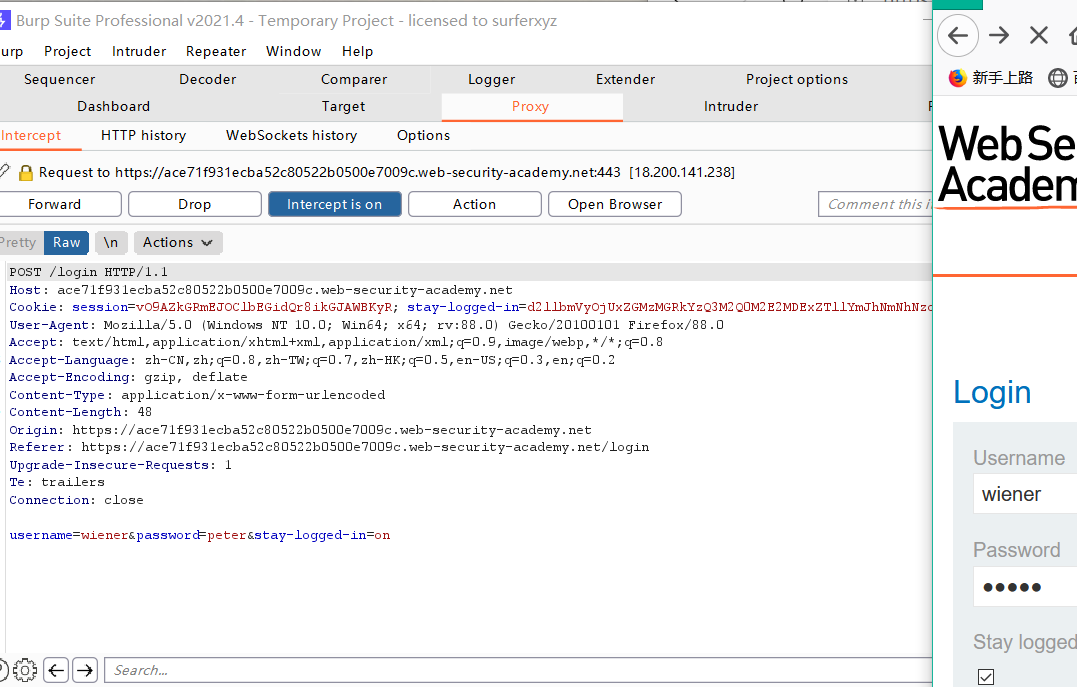Click the Cookie header line
Image resolution: width=1077 pixels, height=687 pixels.
(x=470, y=307)
